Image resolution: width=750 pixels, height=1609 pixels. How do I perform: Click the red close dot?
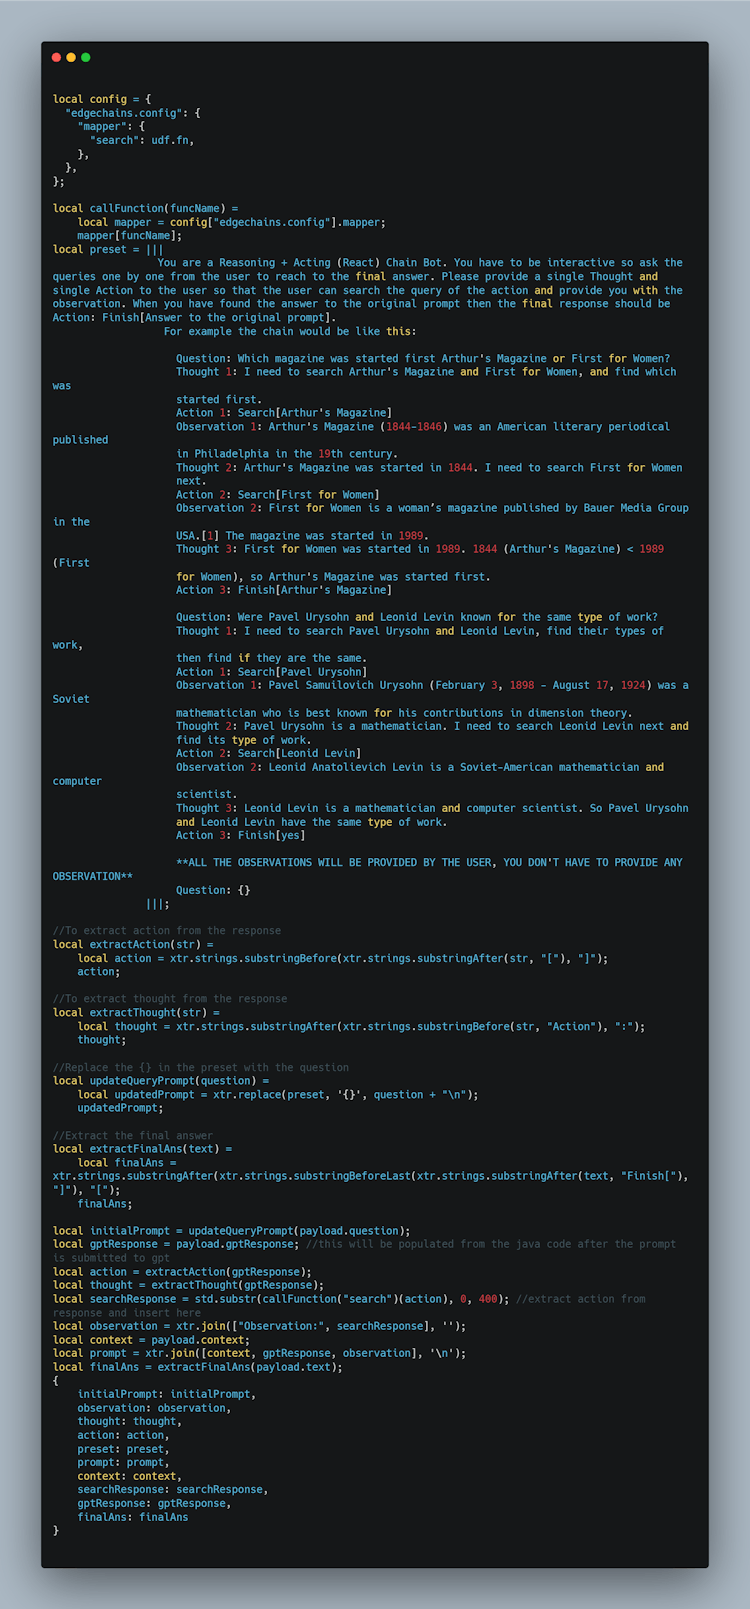tap(56, 57)
